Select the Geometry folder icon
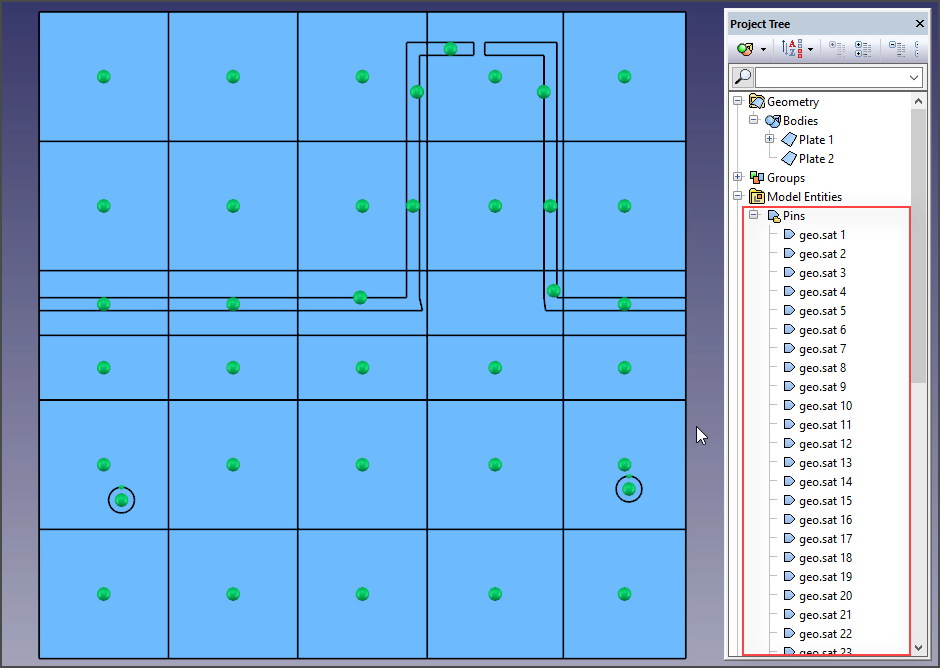 coord(757,102)
